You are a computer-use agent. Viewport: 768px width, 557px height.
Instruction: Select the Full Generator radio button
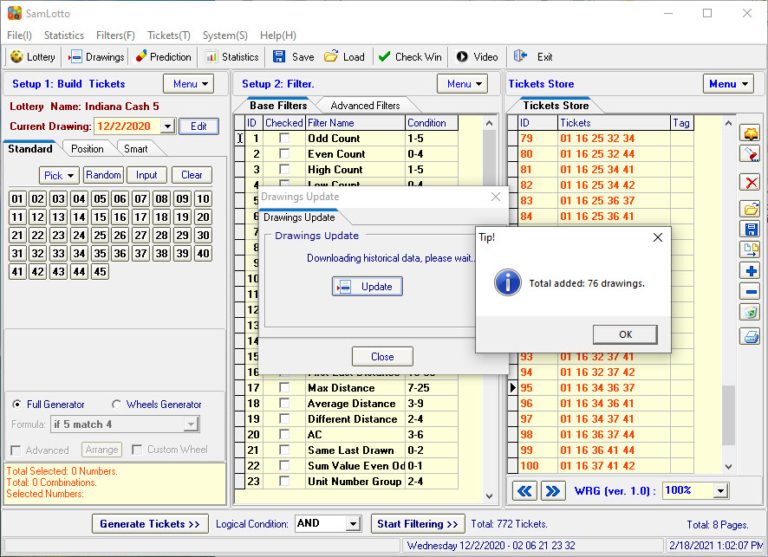17,404
